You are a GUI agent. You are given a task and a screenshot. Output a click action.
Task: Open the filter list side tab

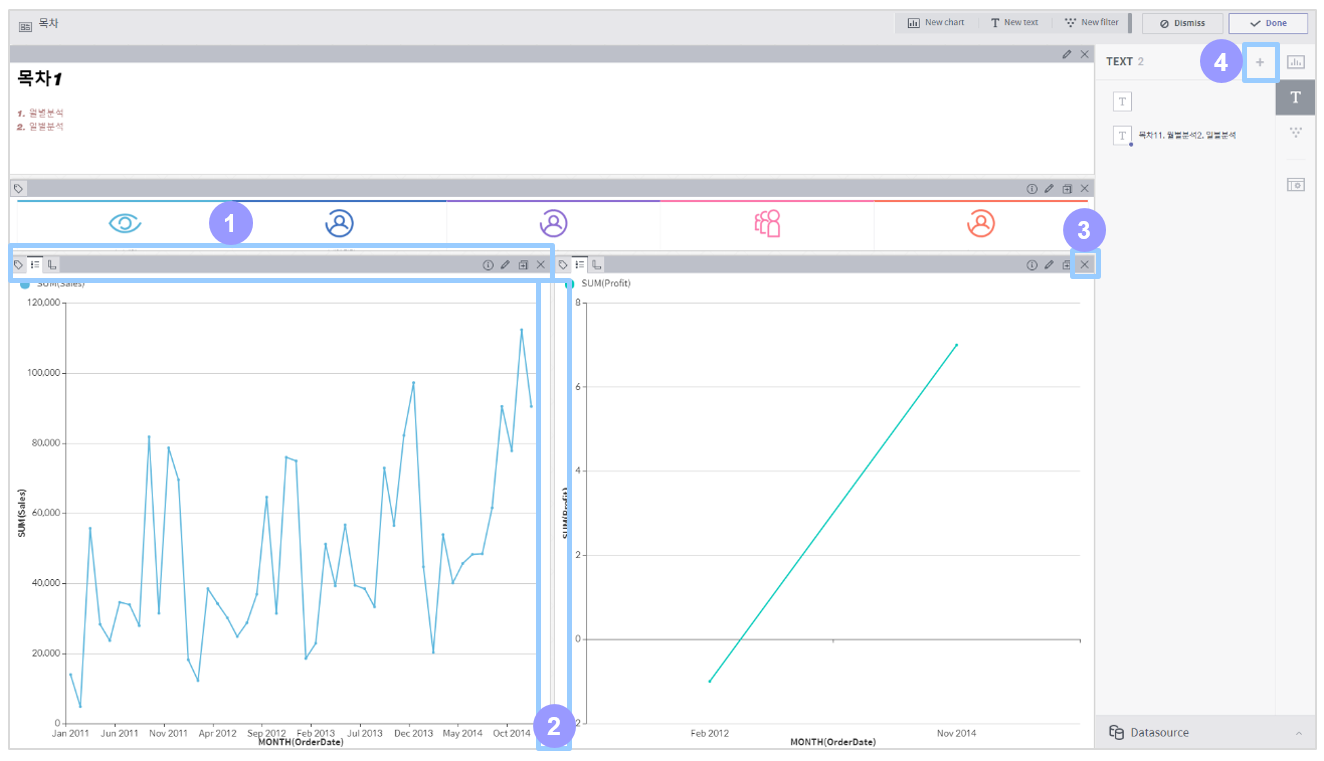tap(1295, 132)
